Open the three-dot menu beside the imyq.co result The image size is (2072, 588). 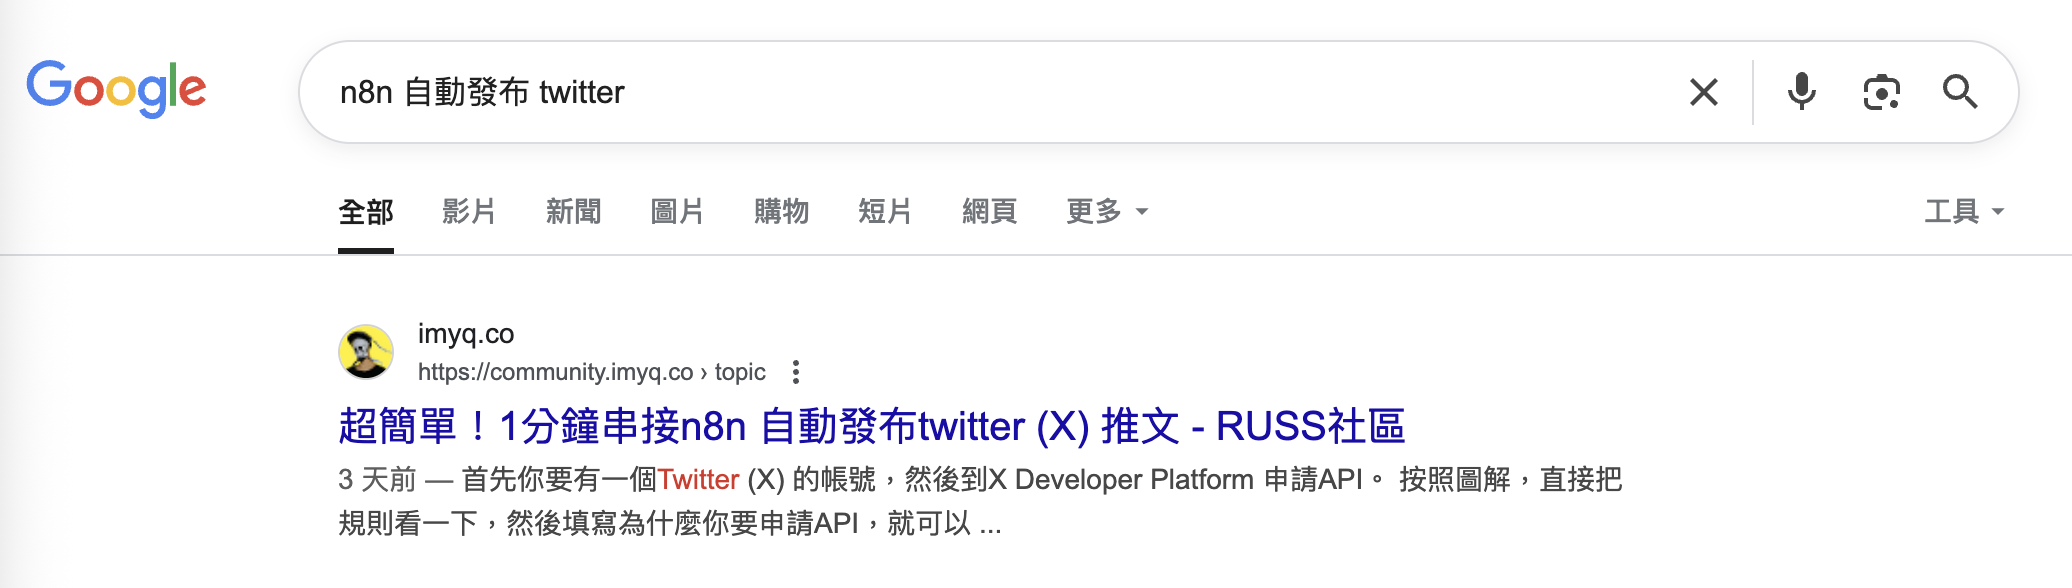[x=796, y=372]
